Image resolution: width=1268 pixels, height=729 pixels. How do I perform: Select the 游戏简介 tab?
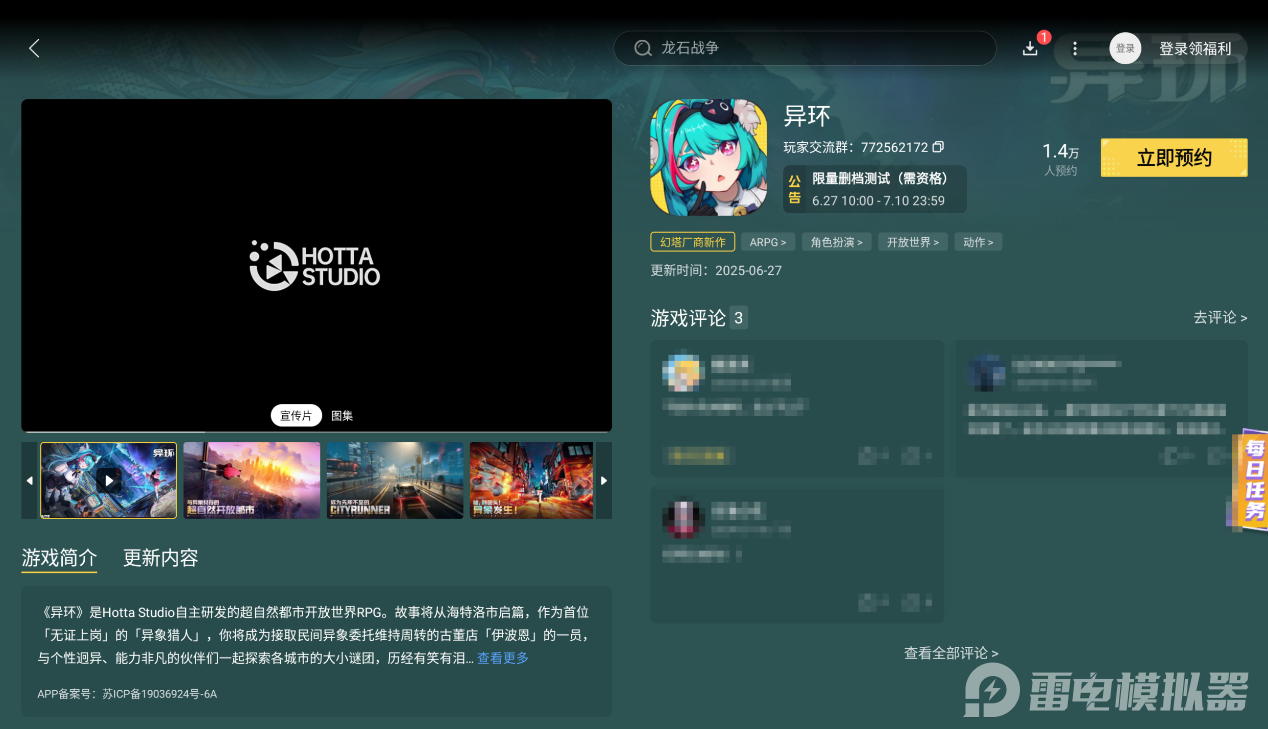58,558
